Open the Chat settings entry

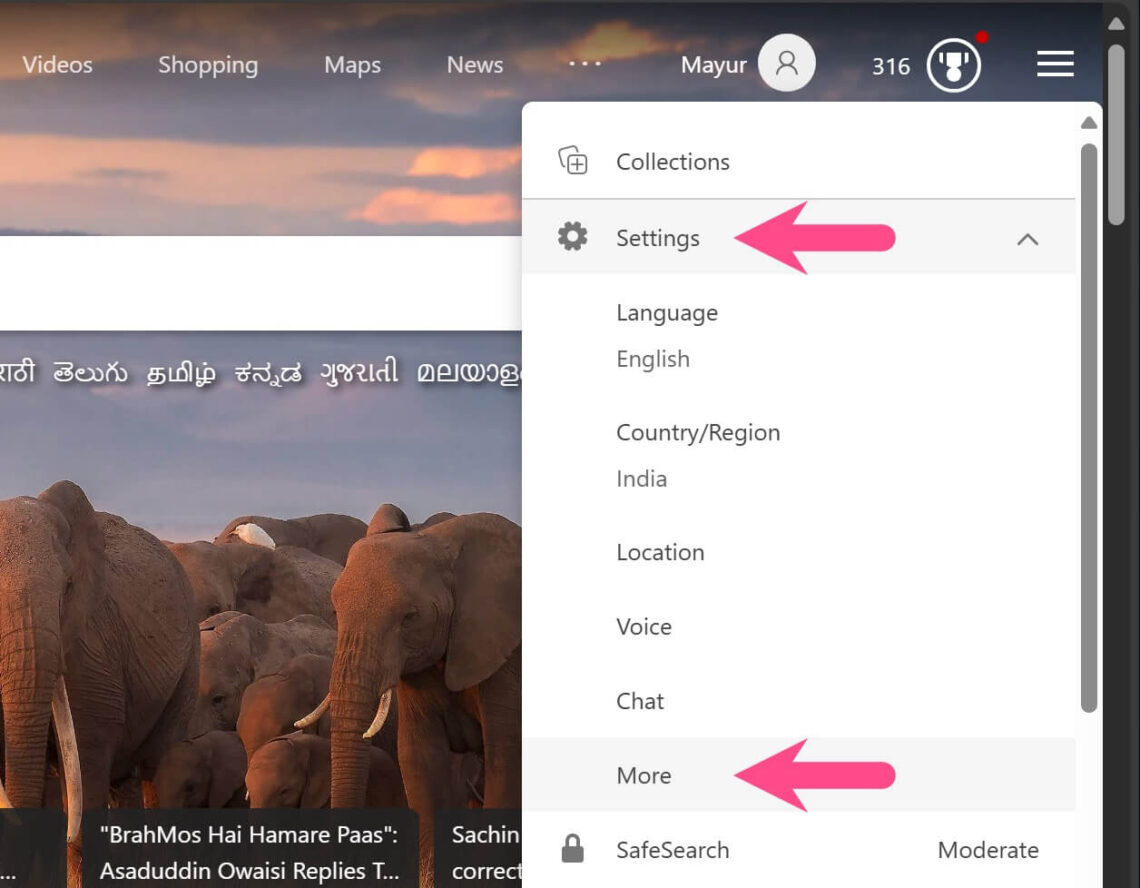[640, 700]
